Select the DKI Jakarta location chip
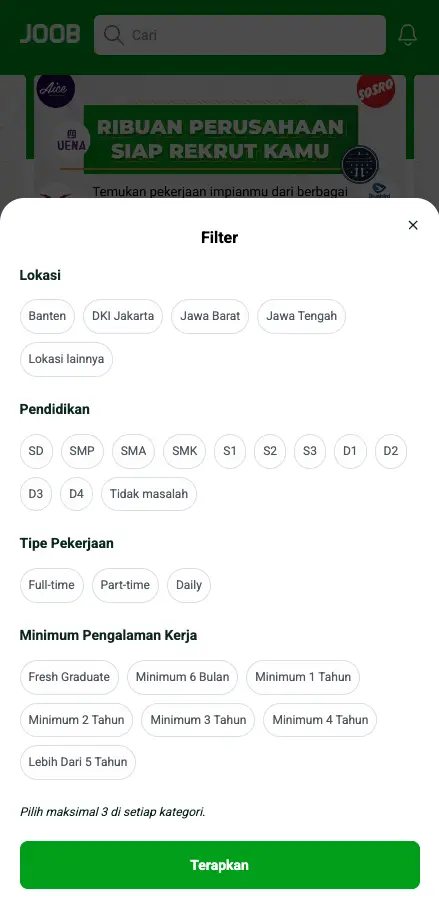 (123, 316)
